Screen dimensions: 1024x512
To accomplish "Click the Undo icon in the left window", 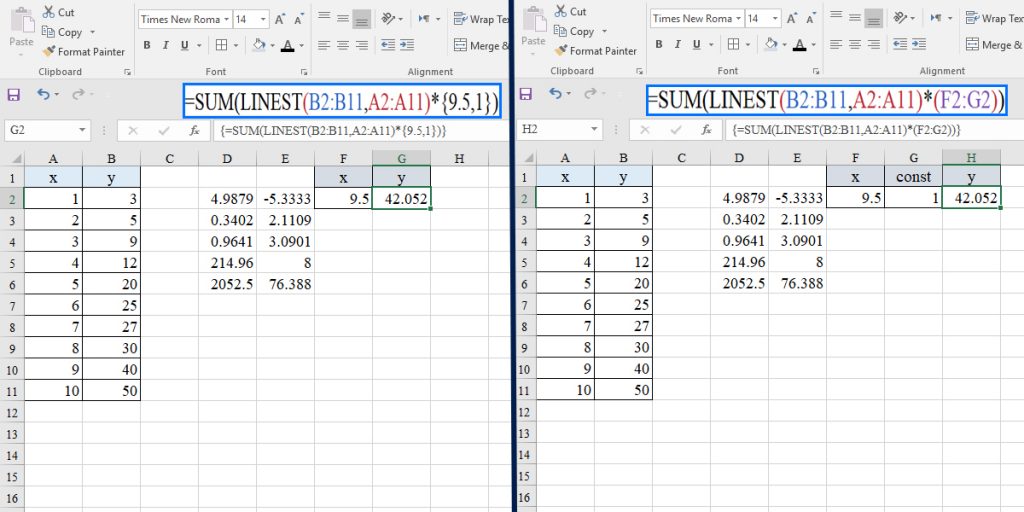I will [x=43, y=95].
